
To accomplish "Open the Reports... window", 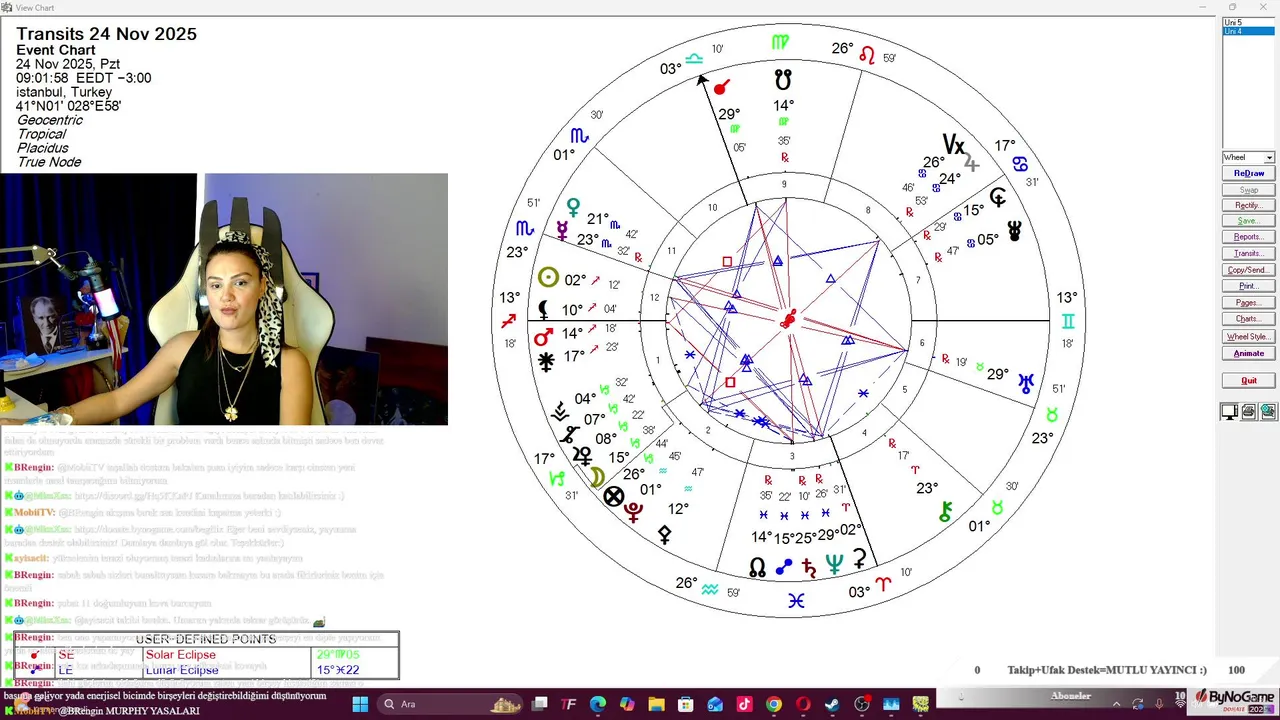I will point(1248,237).
